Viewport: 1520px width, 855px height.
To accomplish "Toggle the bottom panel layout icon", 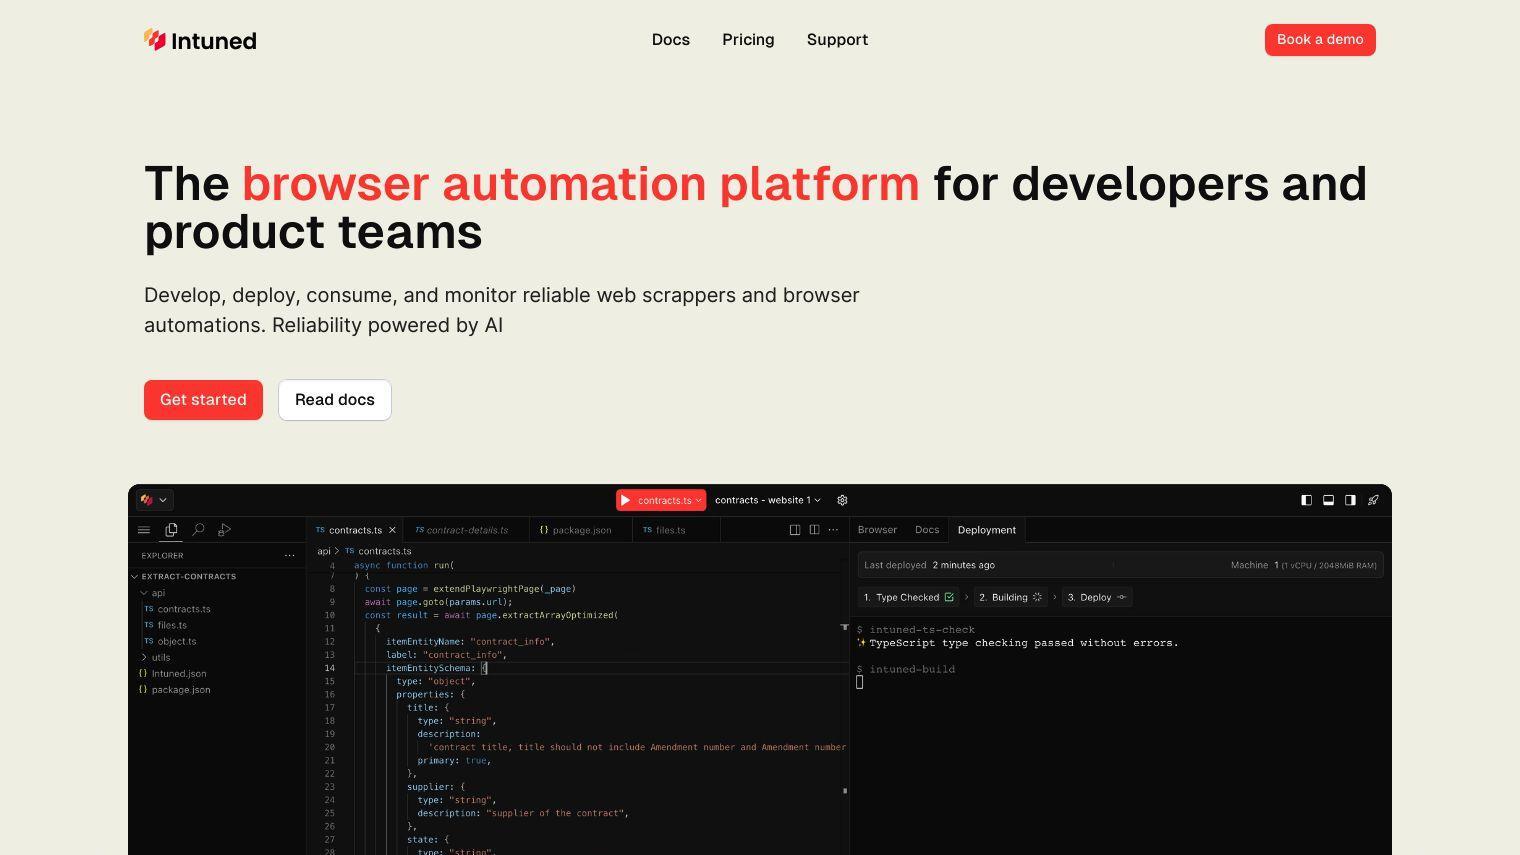I will (x=1328, y=500).
